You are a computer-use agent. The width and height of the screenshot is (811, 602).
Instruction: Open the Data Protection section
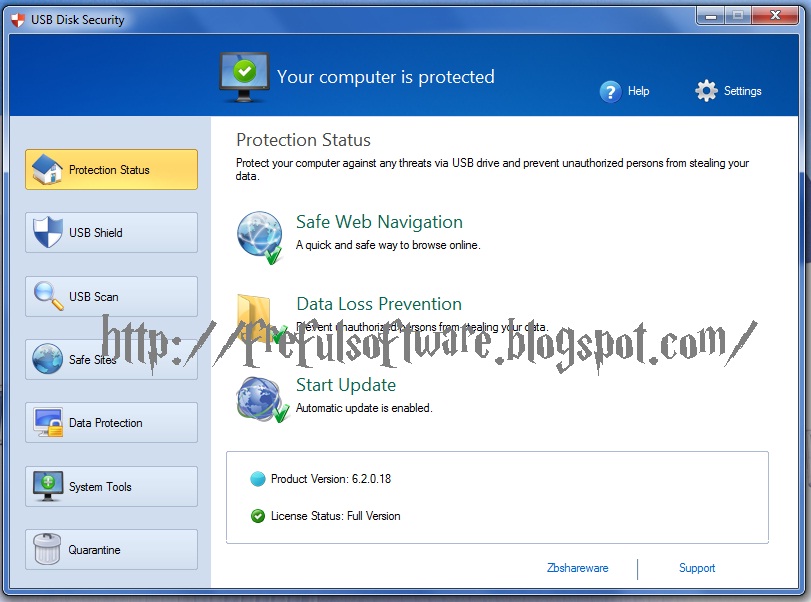pos(111,423)
